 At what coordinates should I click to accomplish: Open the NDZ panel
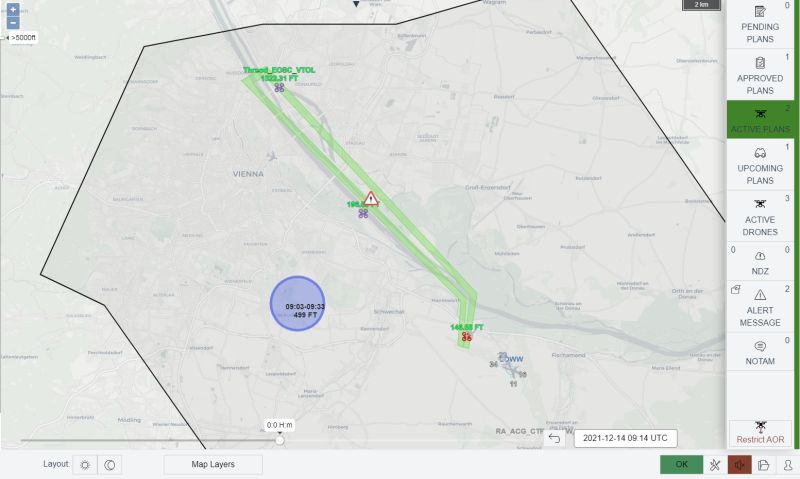point(760,261)
